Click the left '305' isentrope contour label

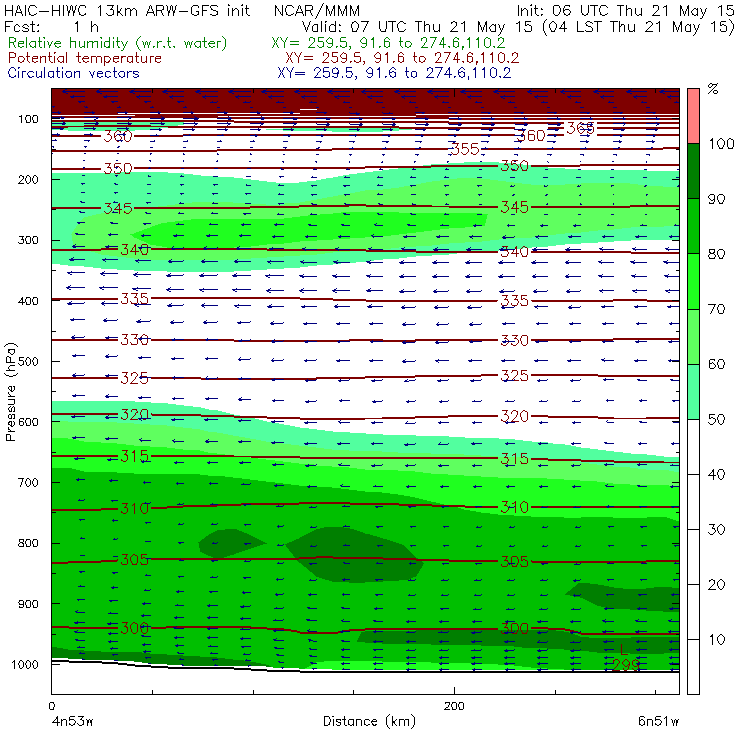point(135,559)
